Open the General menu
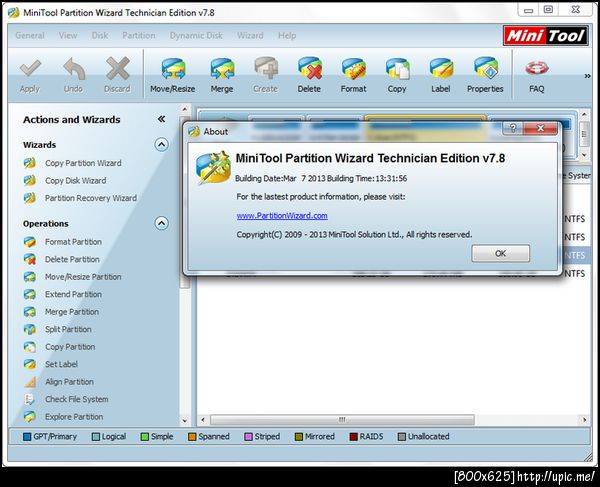The height and width of the screenshot is (487, 600). [x=30, y=36]
